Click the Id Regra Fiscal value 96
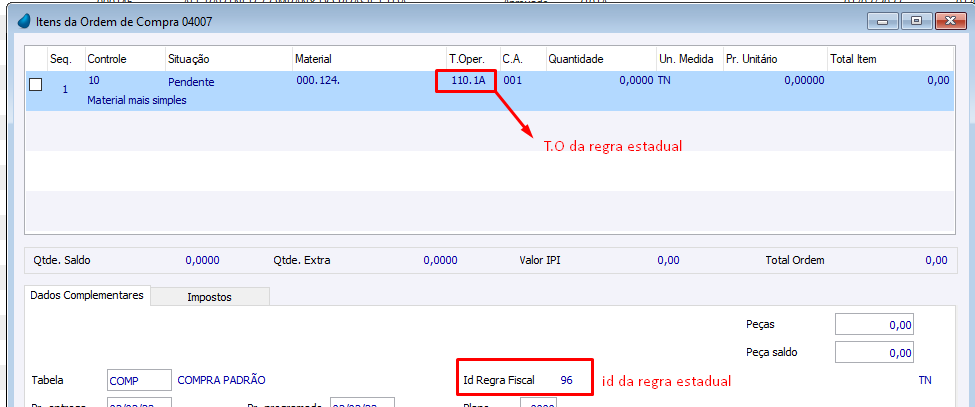Viewport: 975px width, 407px height. 566,380
